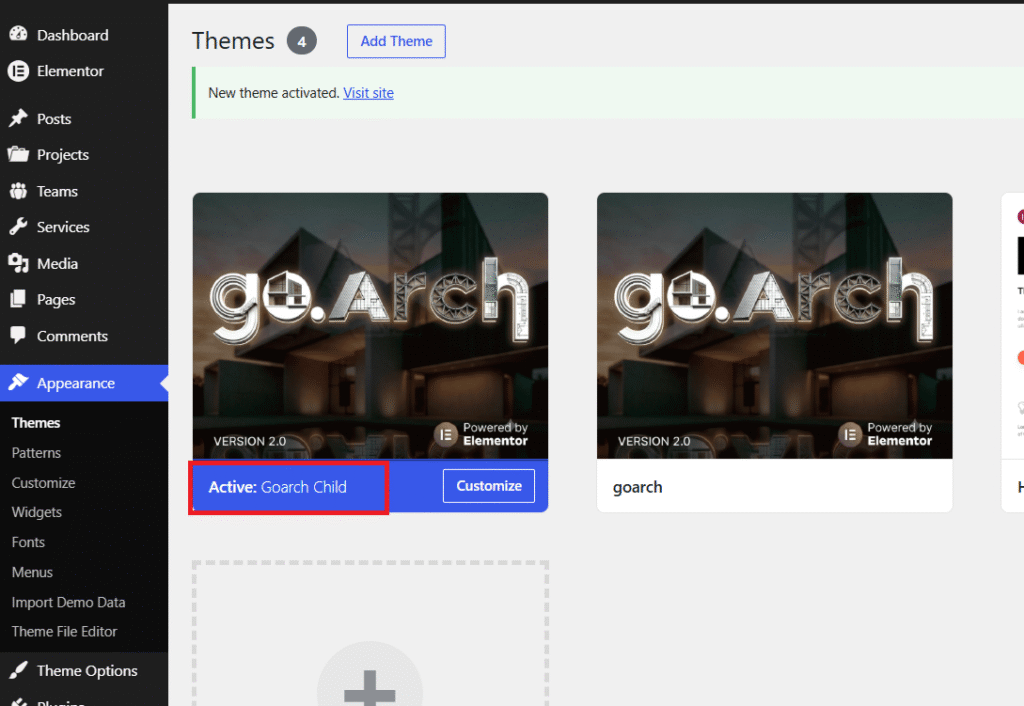The image size is (1024, 706).
Task: Open the Patterns submenu item
Action: (x=36, y=453)
